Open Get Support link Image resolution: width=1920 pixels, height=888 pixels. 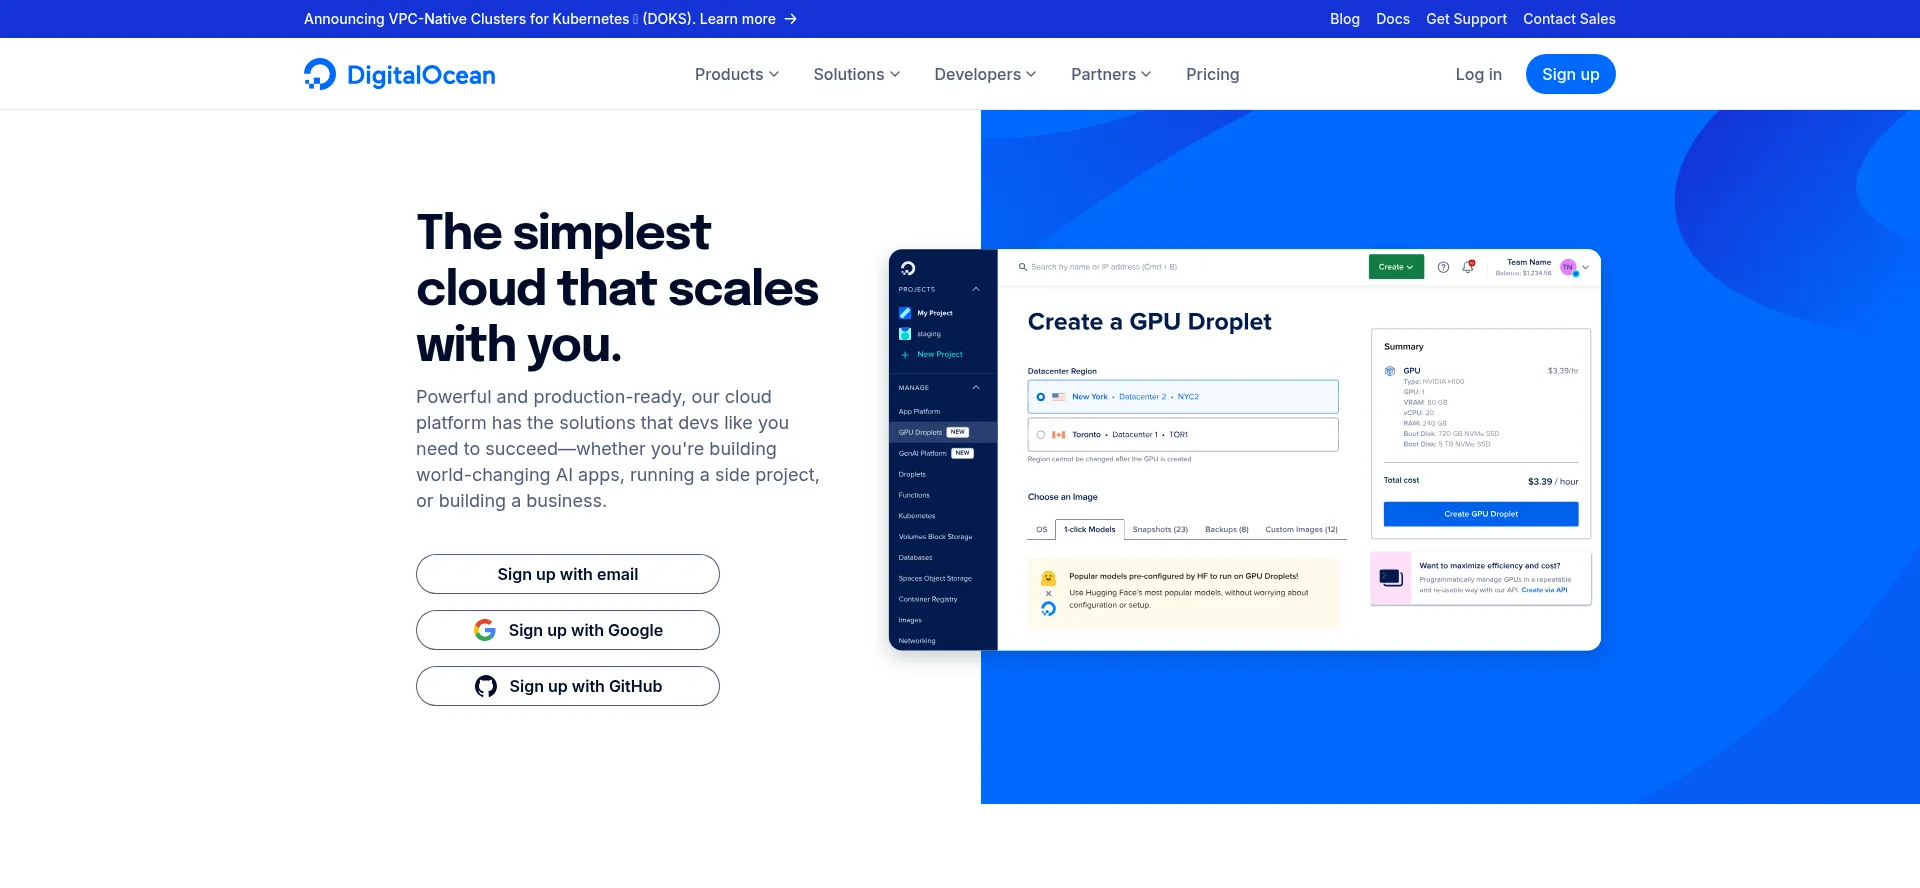click(1466, 19)
